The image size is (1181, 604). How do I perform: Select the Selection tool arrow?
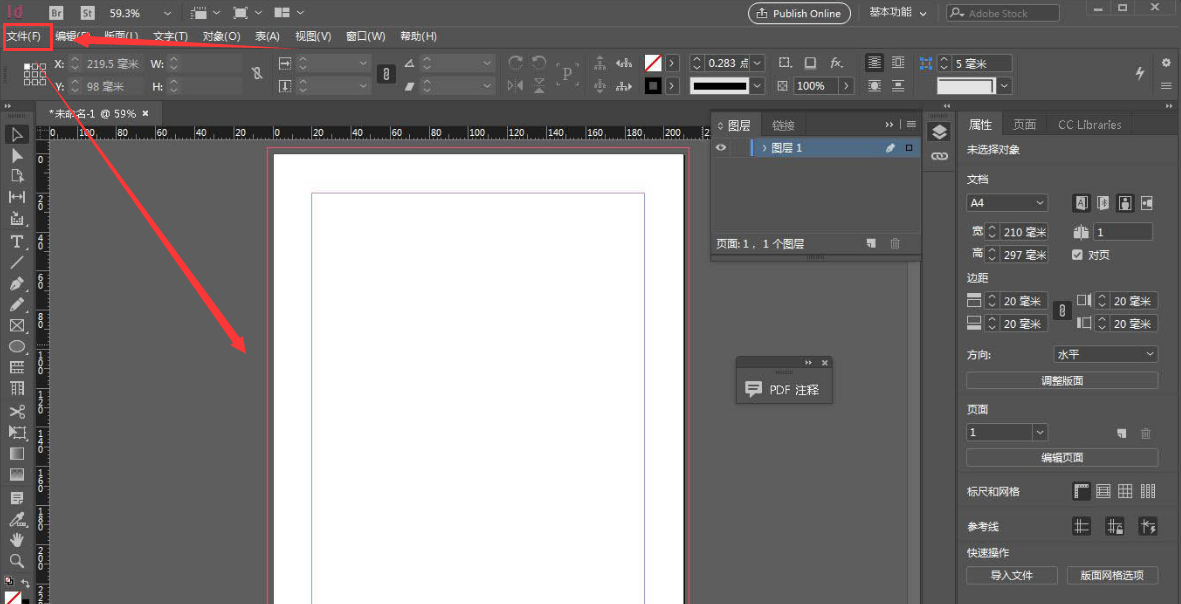[17, 135]
